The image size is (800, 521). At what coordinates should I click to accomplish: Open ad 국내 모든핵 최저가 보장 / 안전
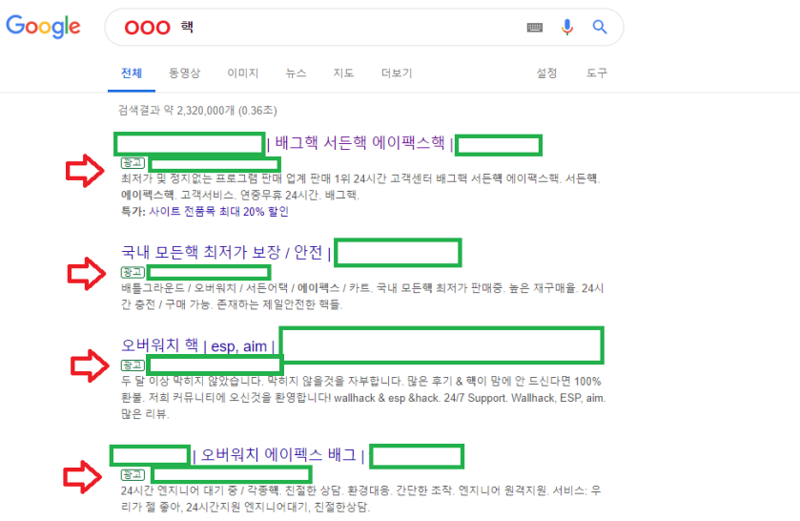click(x=222, y=252)
